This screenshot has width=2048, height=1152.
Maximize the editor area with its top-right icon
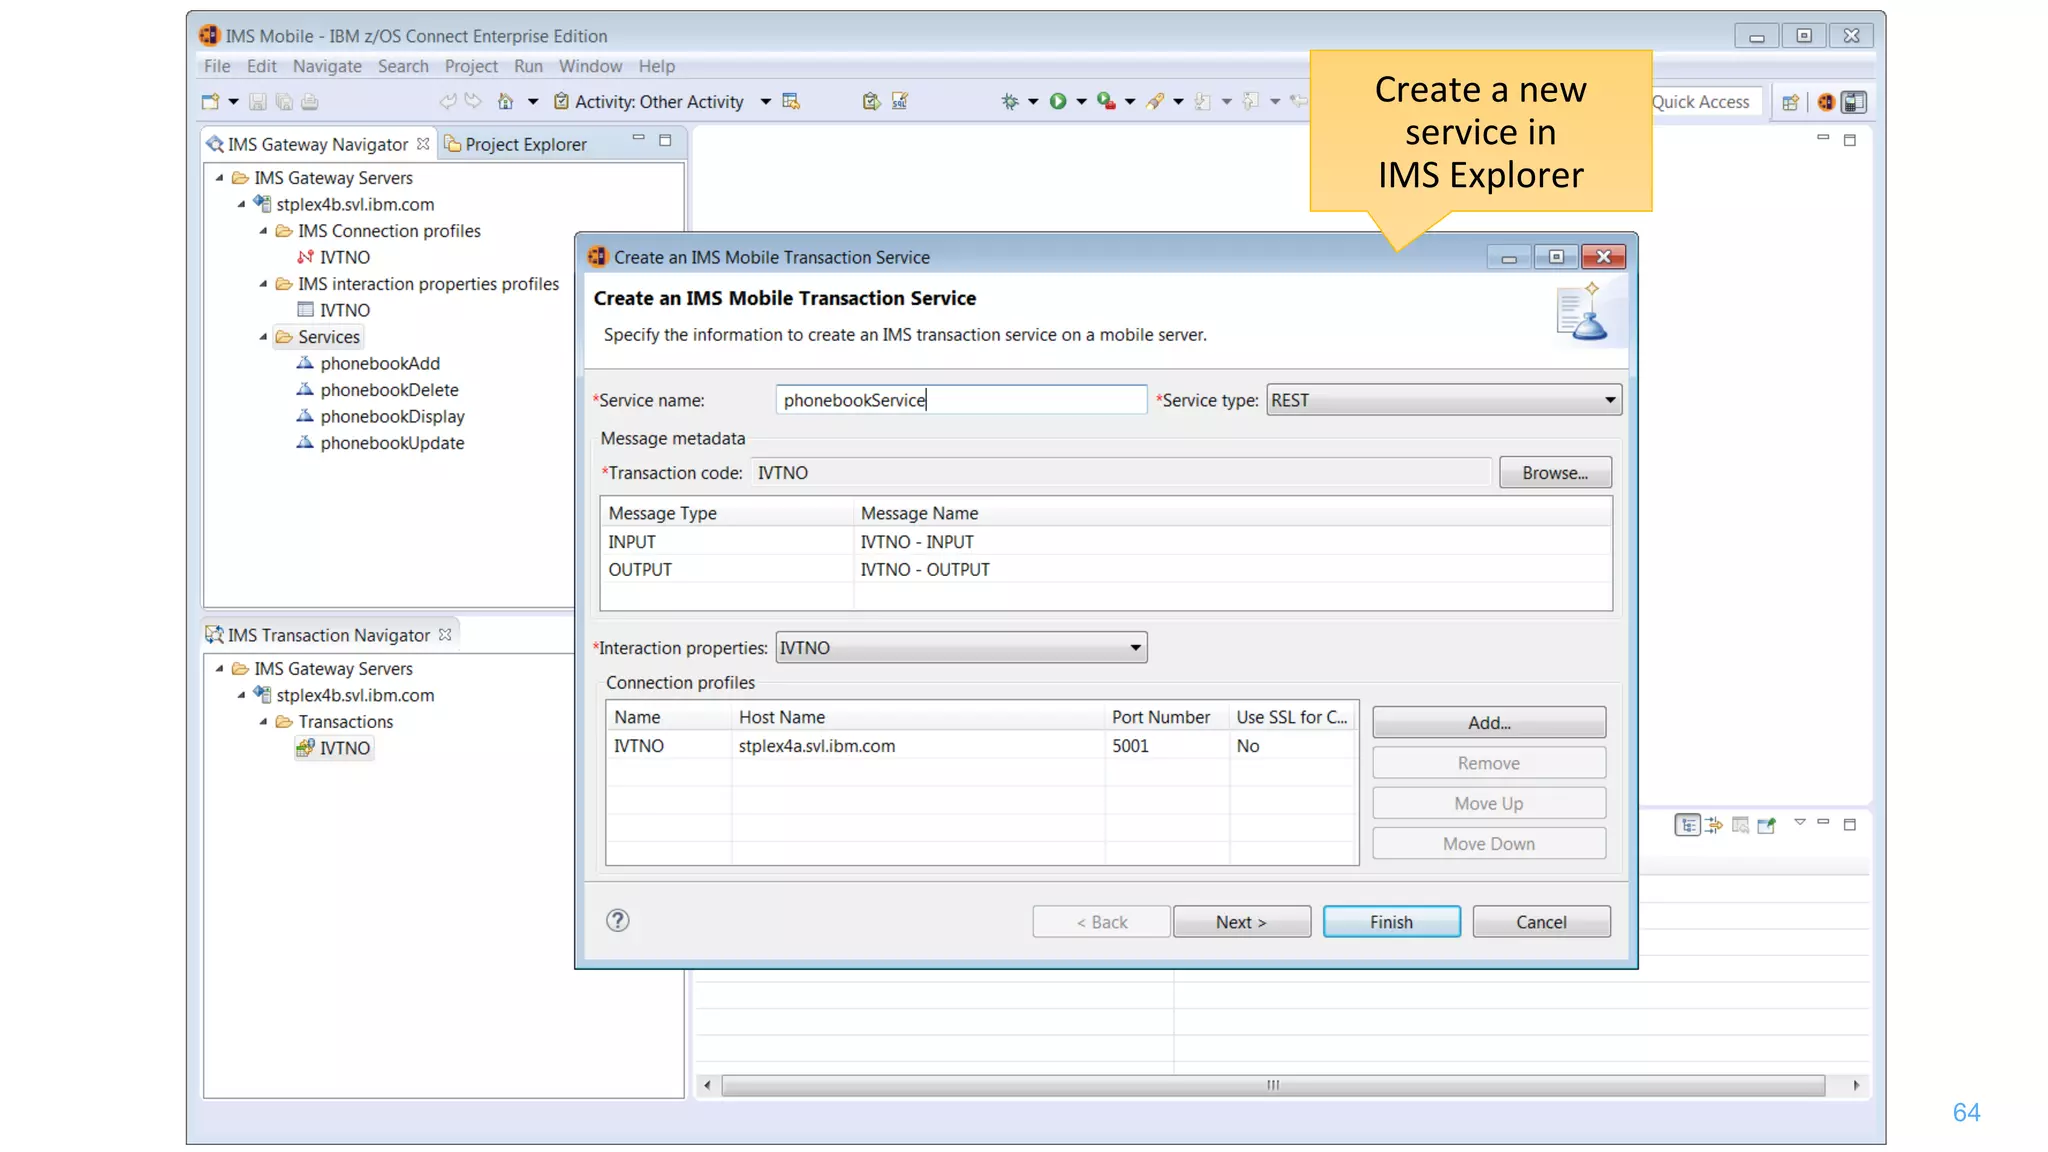click(x=1850, y=140)
